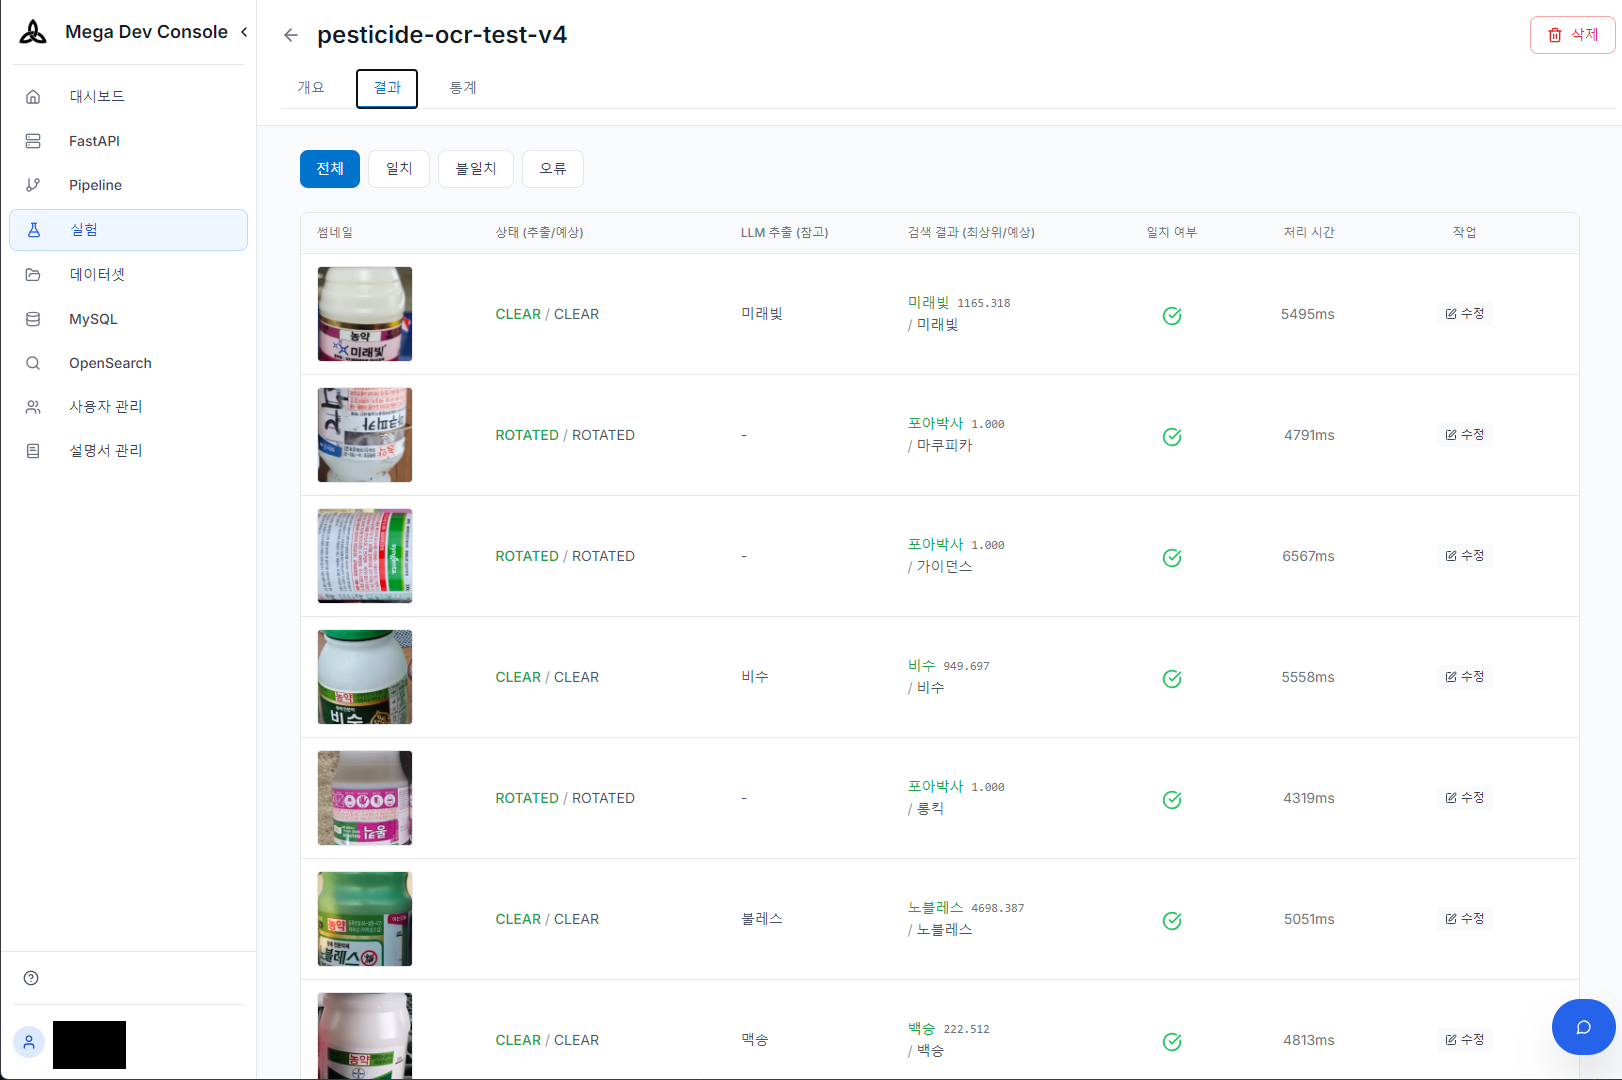Open the Pipeline section via its branch icon
Screen dimensions: 1622x1080
[33, 185]
